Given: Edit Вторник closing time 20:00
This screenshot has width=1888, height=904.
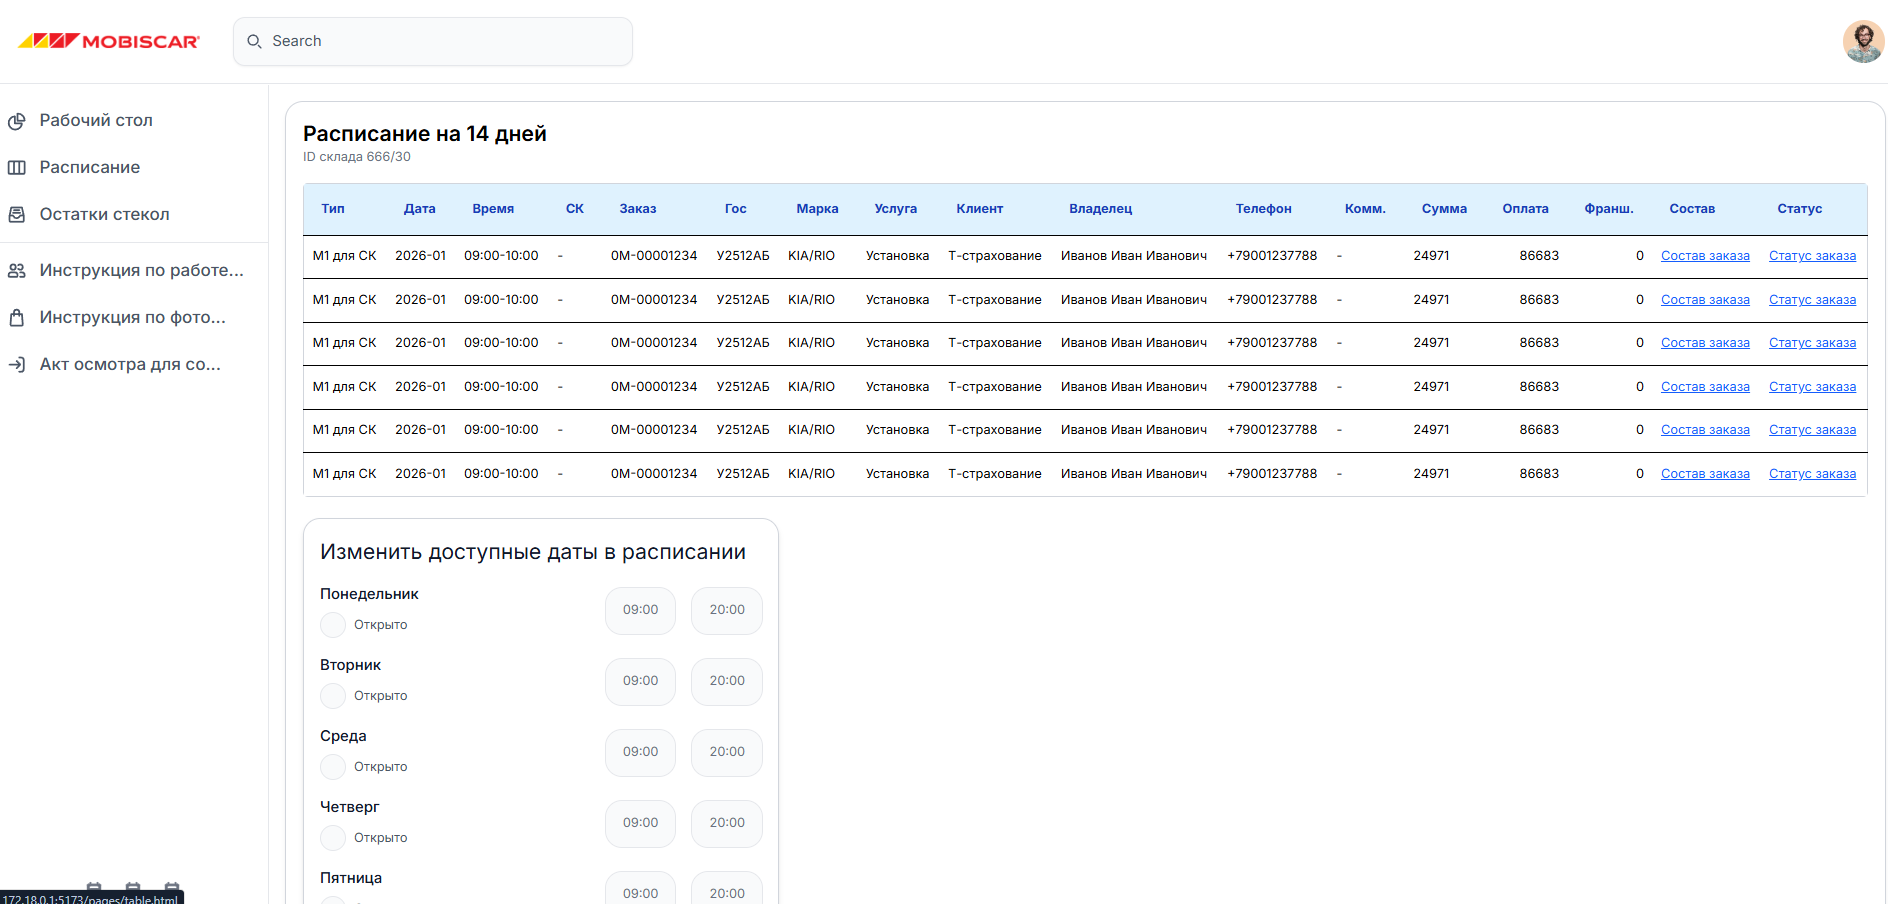Looking at the screenshot, I should coord(727,681).
